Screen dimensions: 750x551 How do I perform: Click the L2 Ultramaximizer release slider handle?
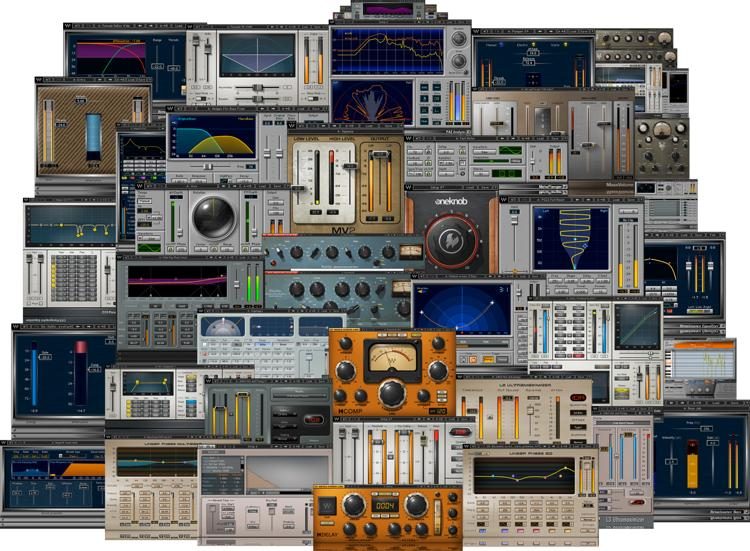pyautogui.click(x=530, y=411)
